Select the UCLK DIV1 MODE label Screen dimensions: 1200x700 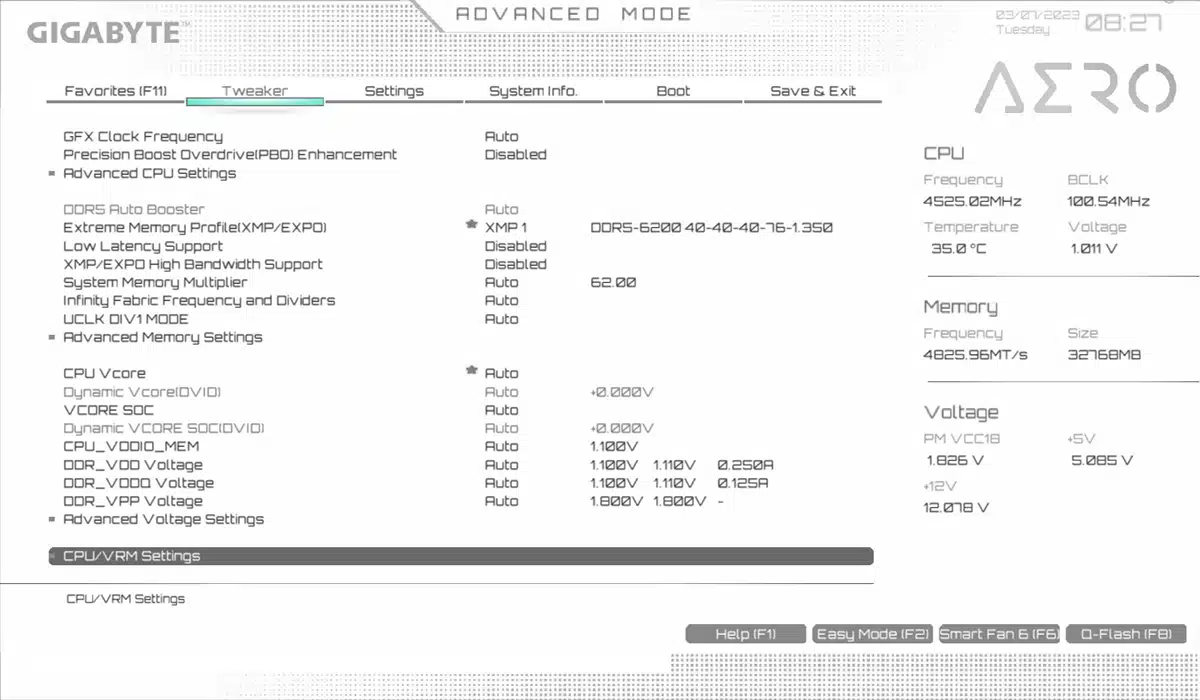click(126, 319)
